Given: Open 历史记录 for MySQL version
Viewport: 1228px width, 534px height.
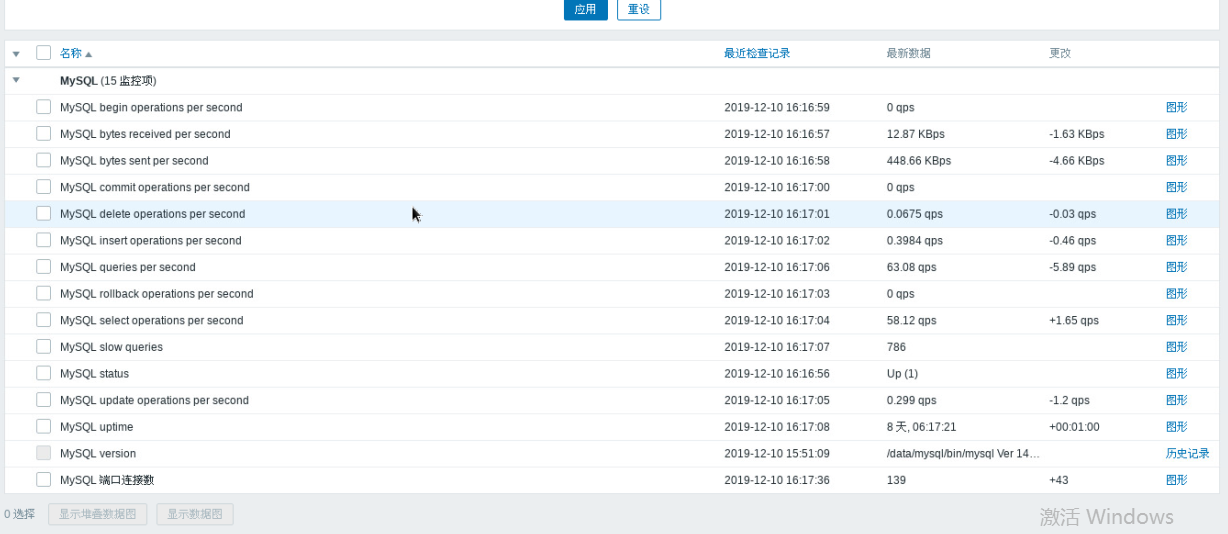Looking at the screenshot, I should (1187, 453).
